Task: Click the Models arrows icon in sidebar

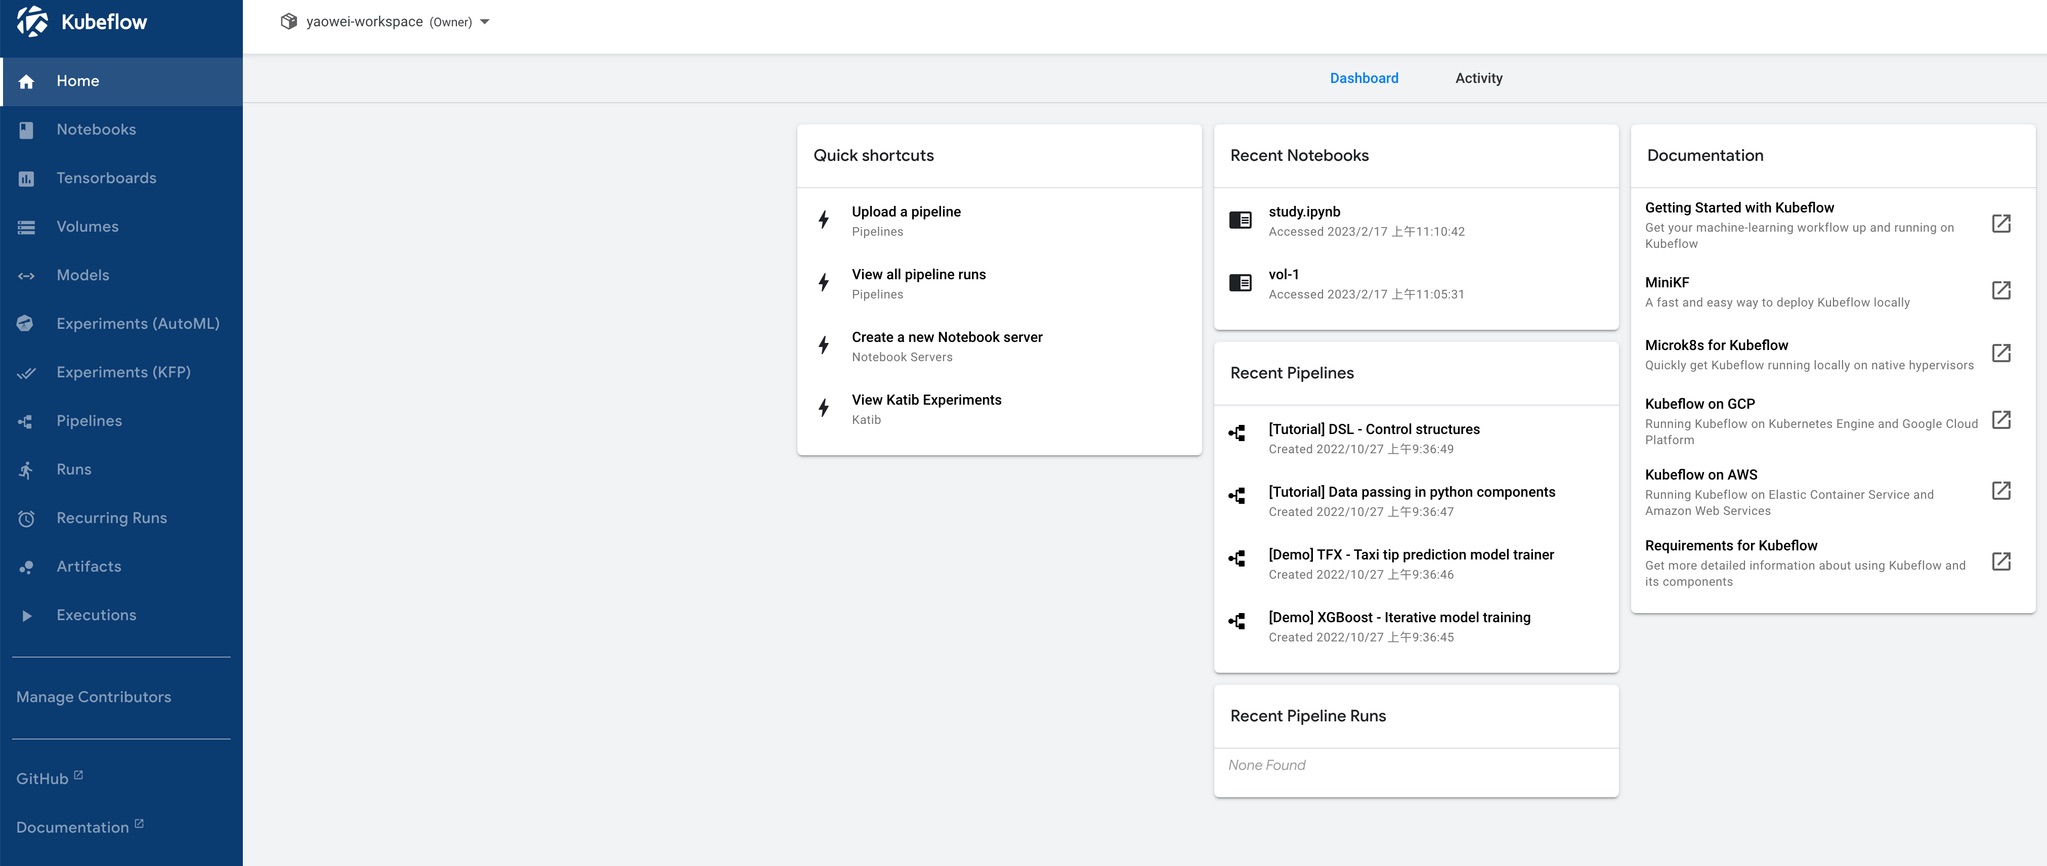Action: (26, 276)
